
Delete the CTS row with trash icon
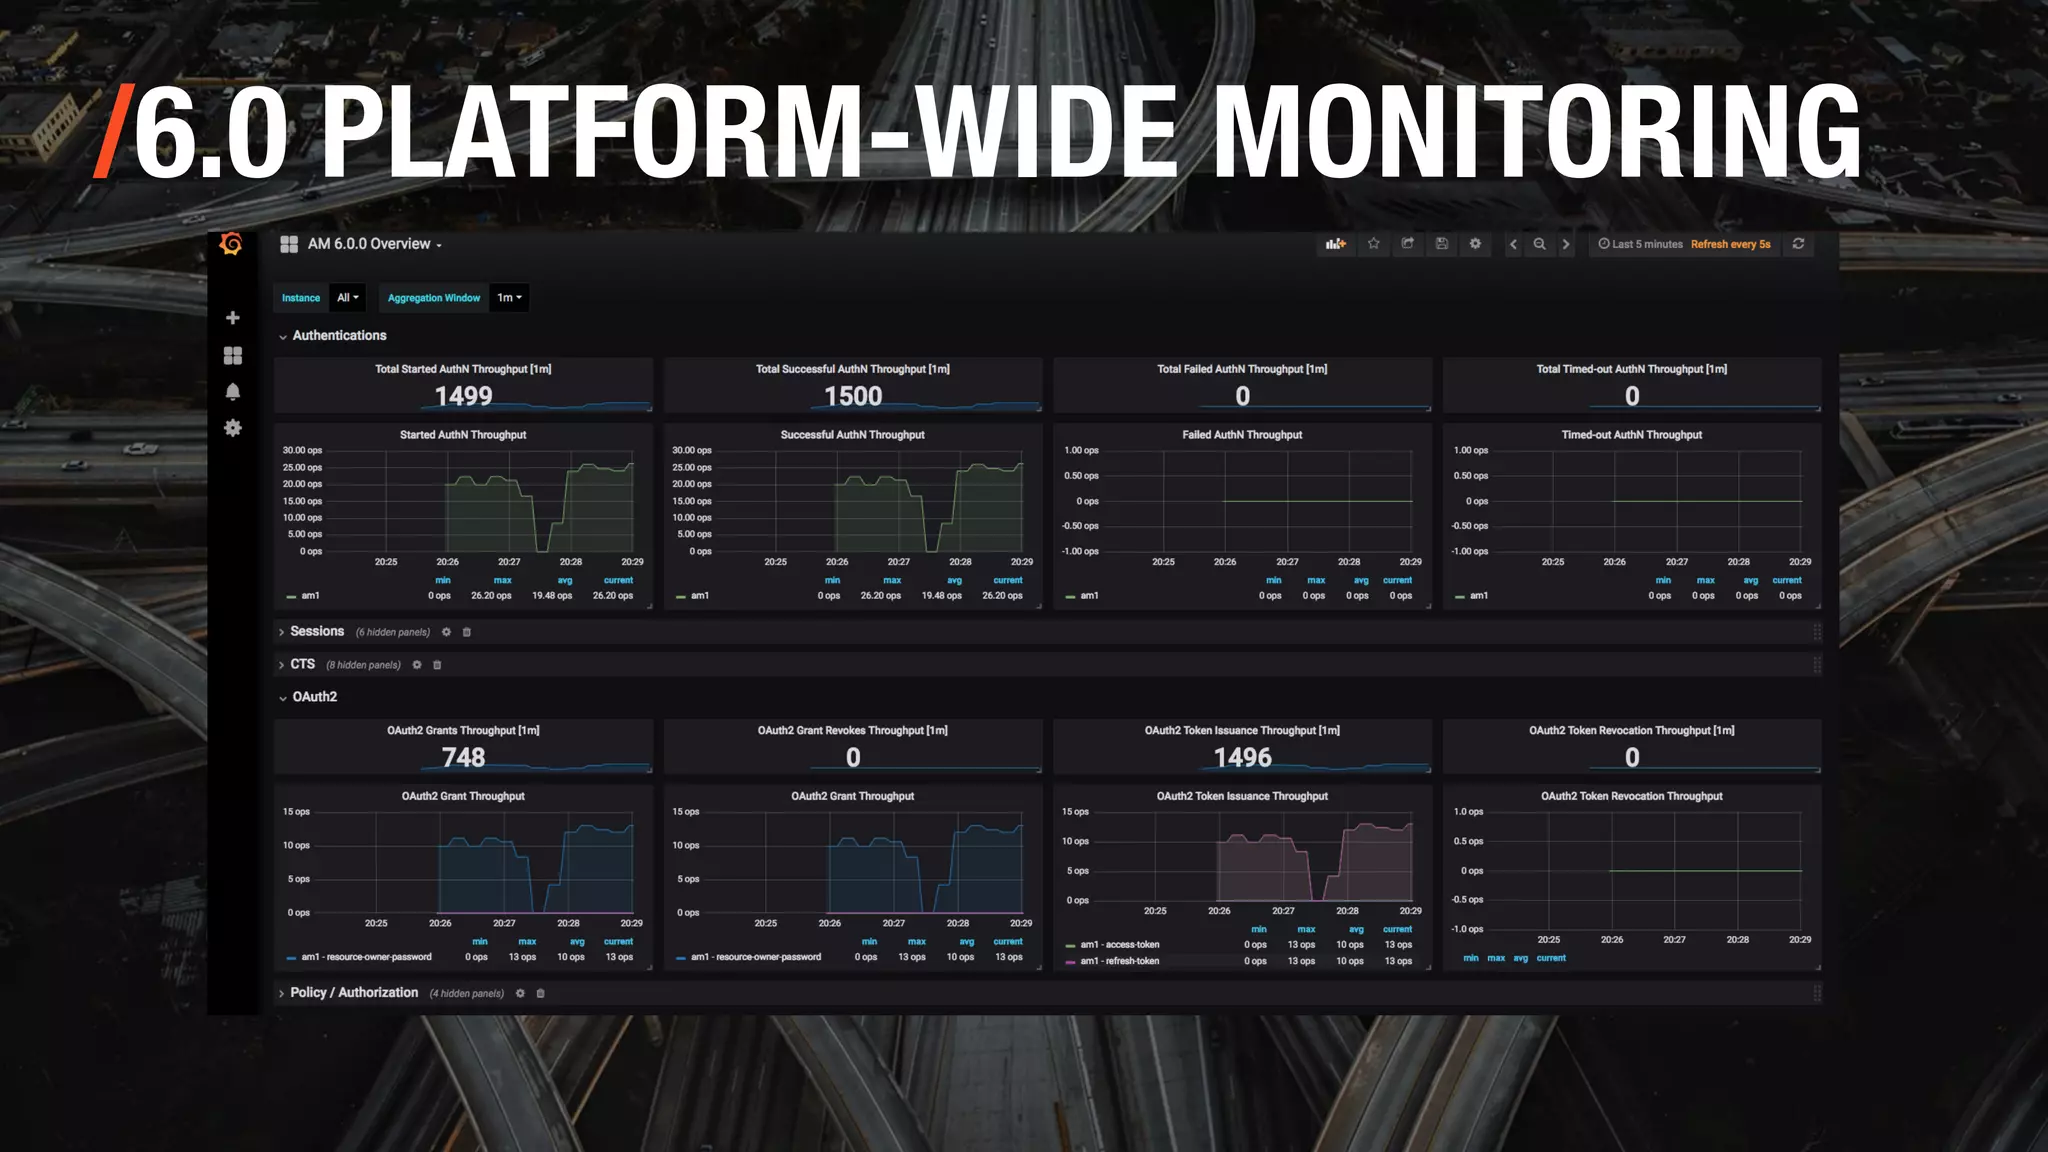pos(437,665)
